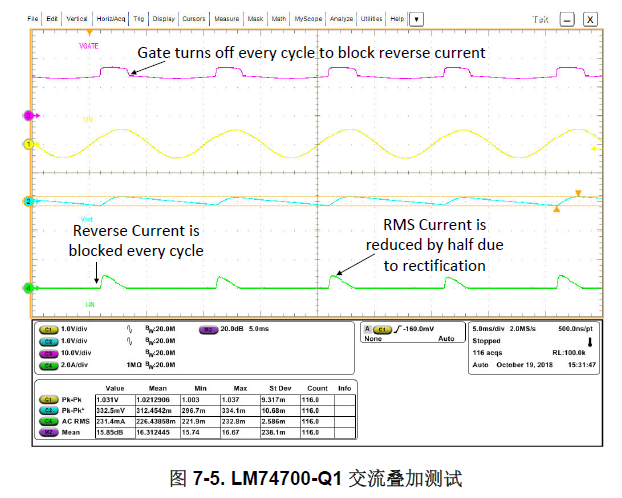Open the Analyze menu
The height and width of the screenshot is (498, 622).
point(341,19)
